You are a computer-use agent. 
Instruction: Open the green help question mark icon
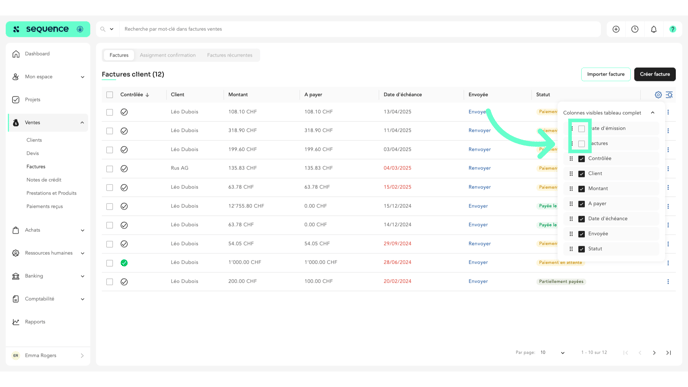click(672, 29)
